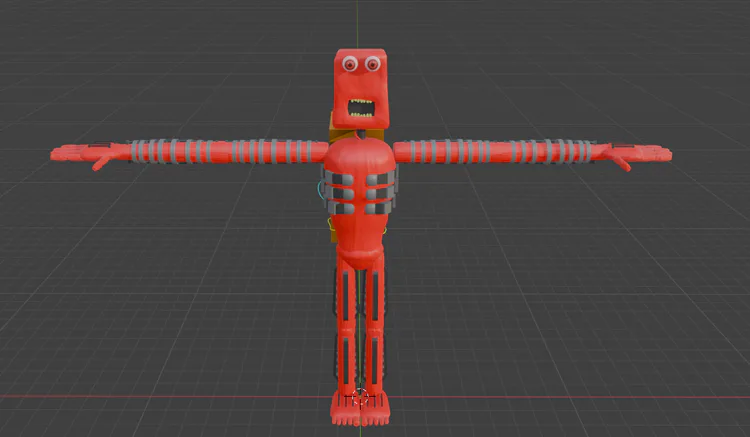The image size is (750, 437).
Task: Click the robot's open mouth with teeth
Action: point(361,109)
